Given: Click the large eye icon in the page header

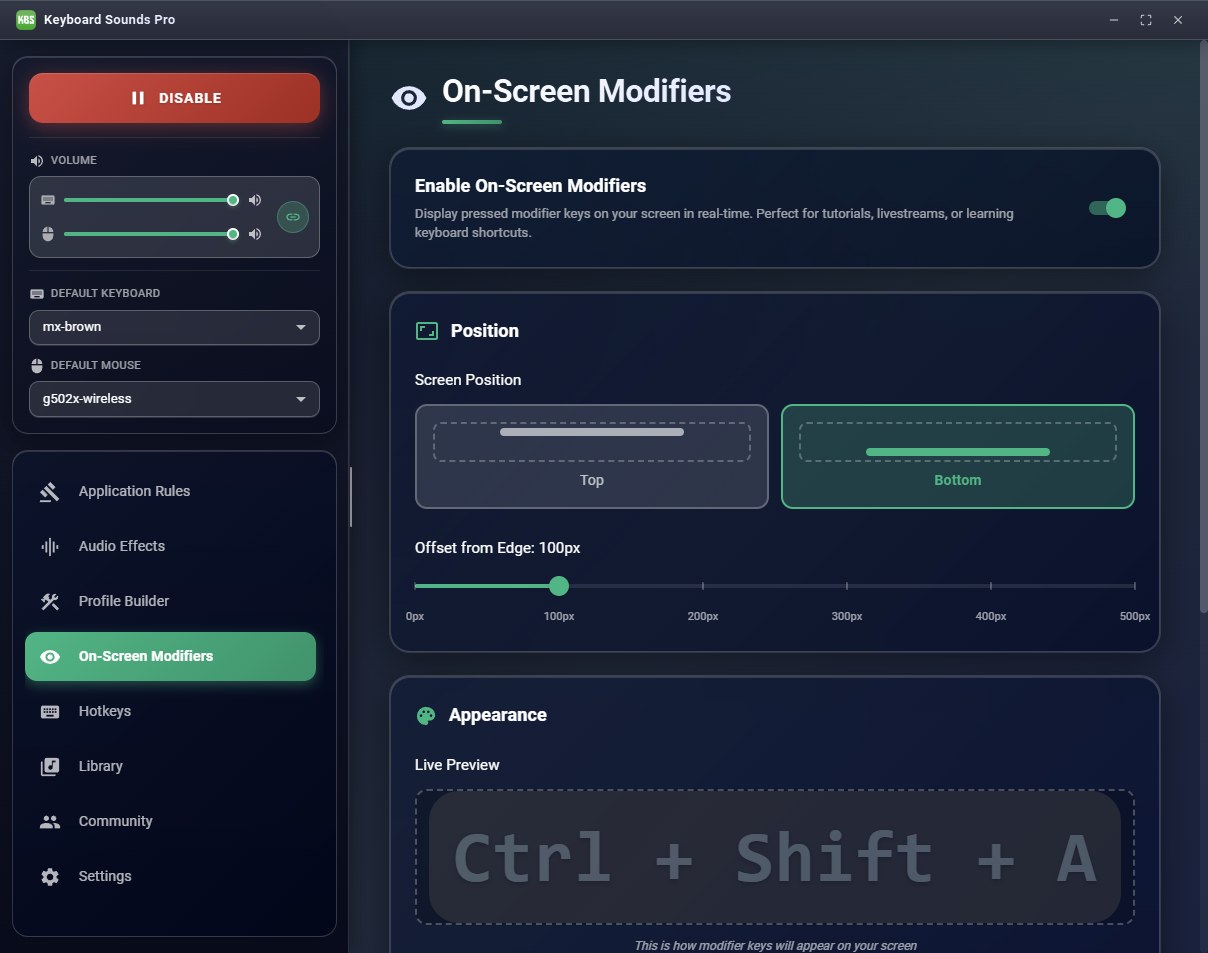Looking at the screenshot, I should coord(409,97).
